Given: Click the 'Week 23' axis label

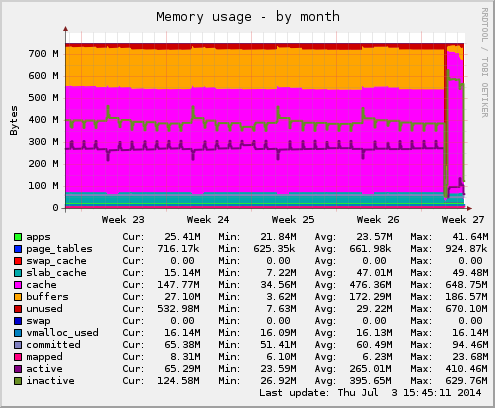Looking at the screenshot, I should point(123,220).
